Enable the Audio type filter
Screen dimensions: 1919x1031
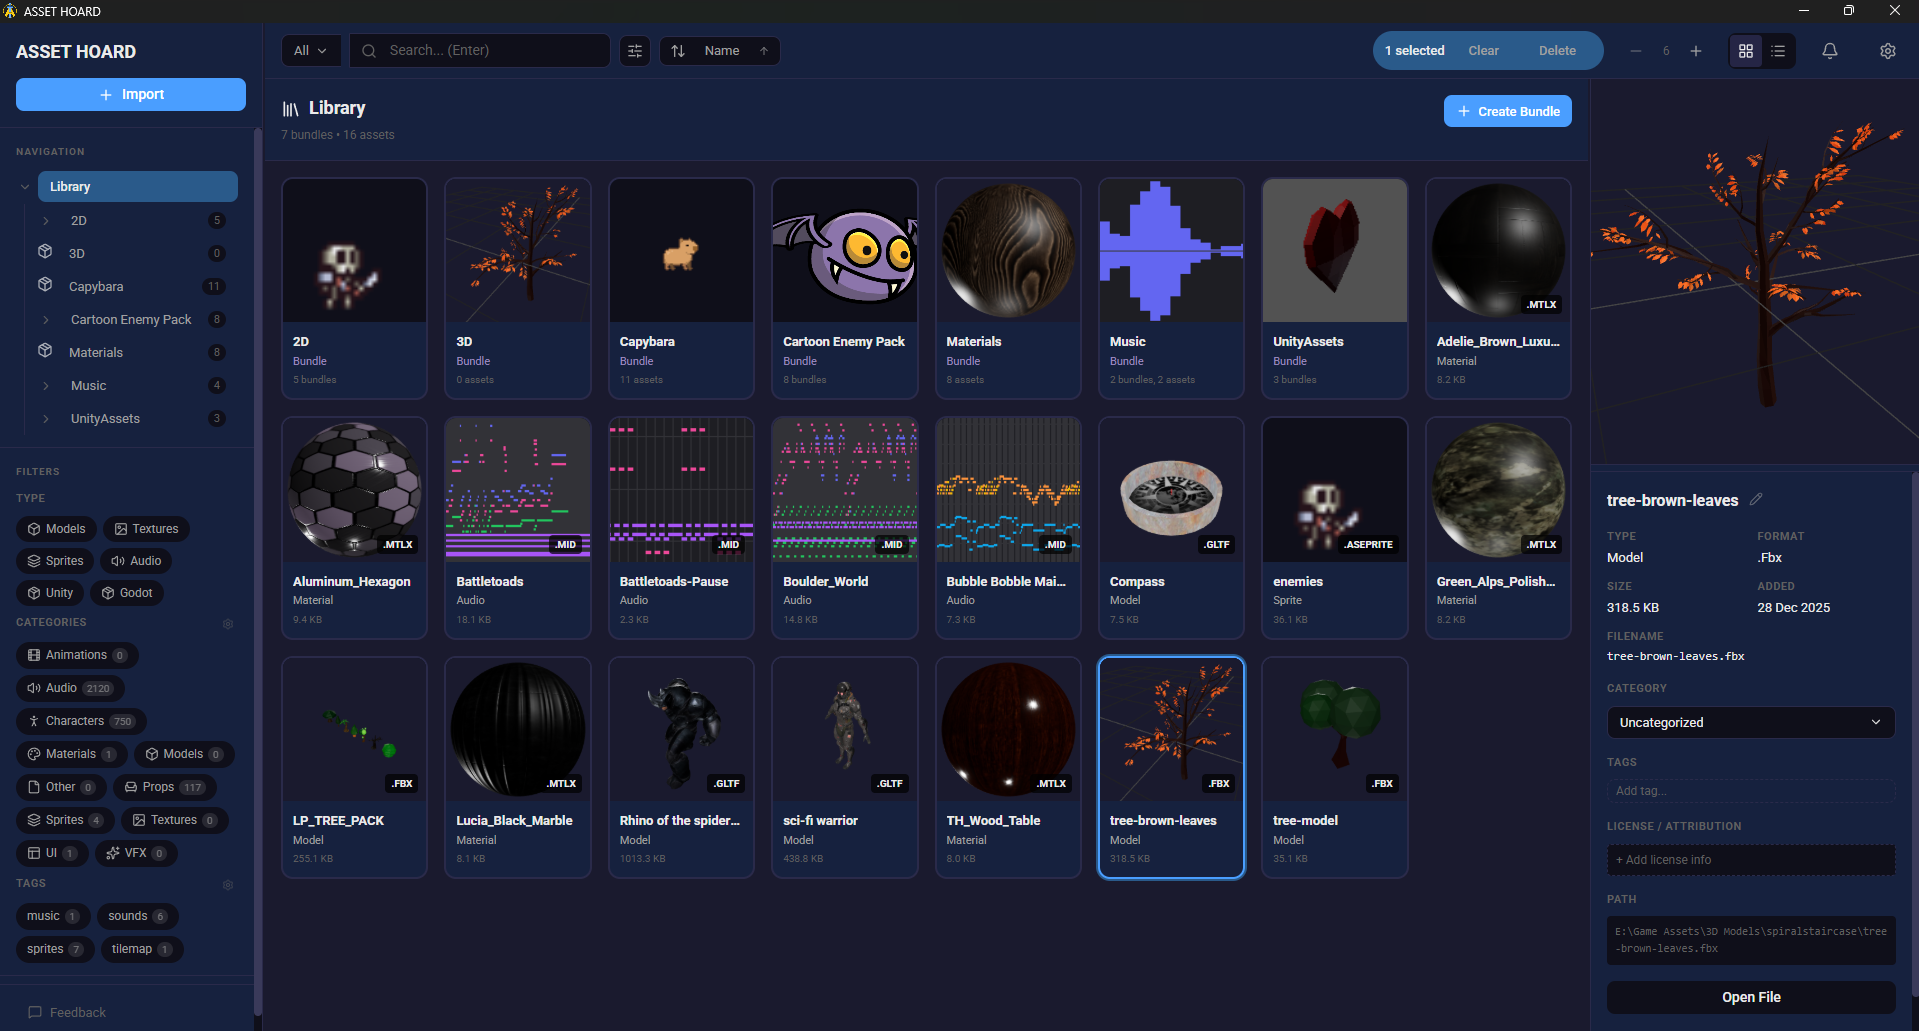click(x=136, y=561)
